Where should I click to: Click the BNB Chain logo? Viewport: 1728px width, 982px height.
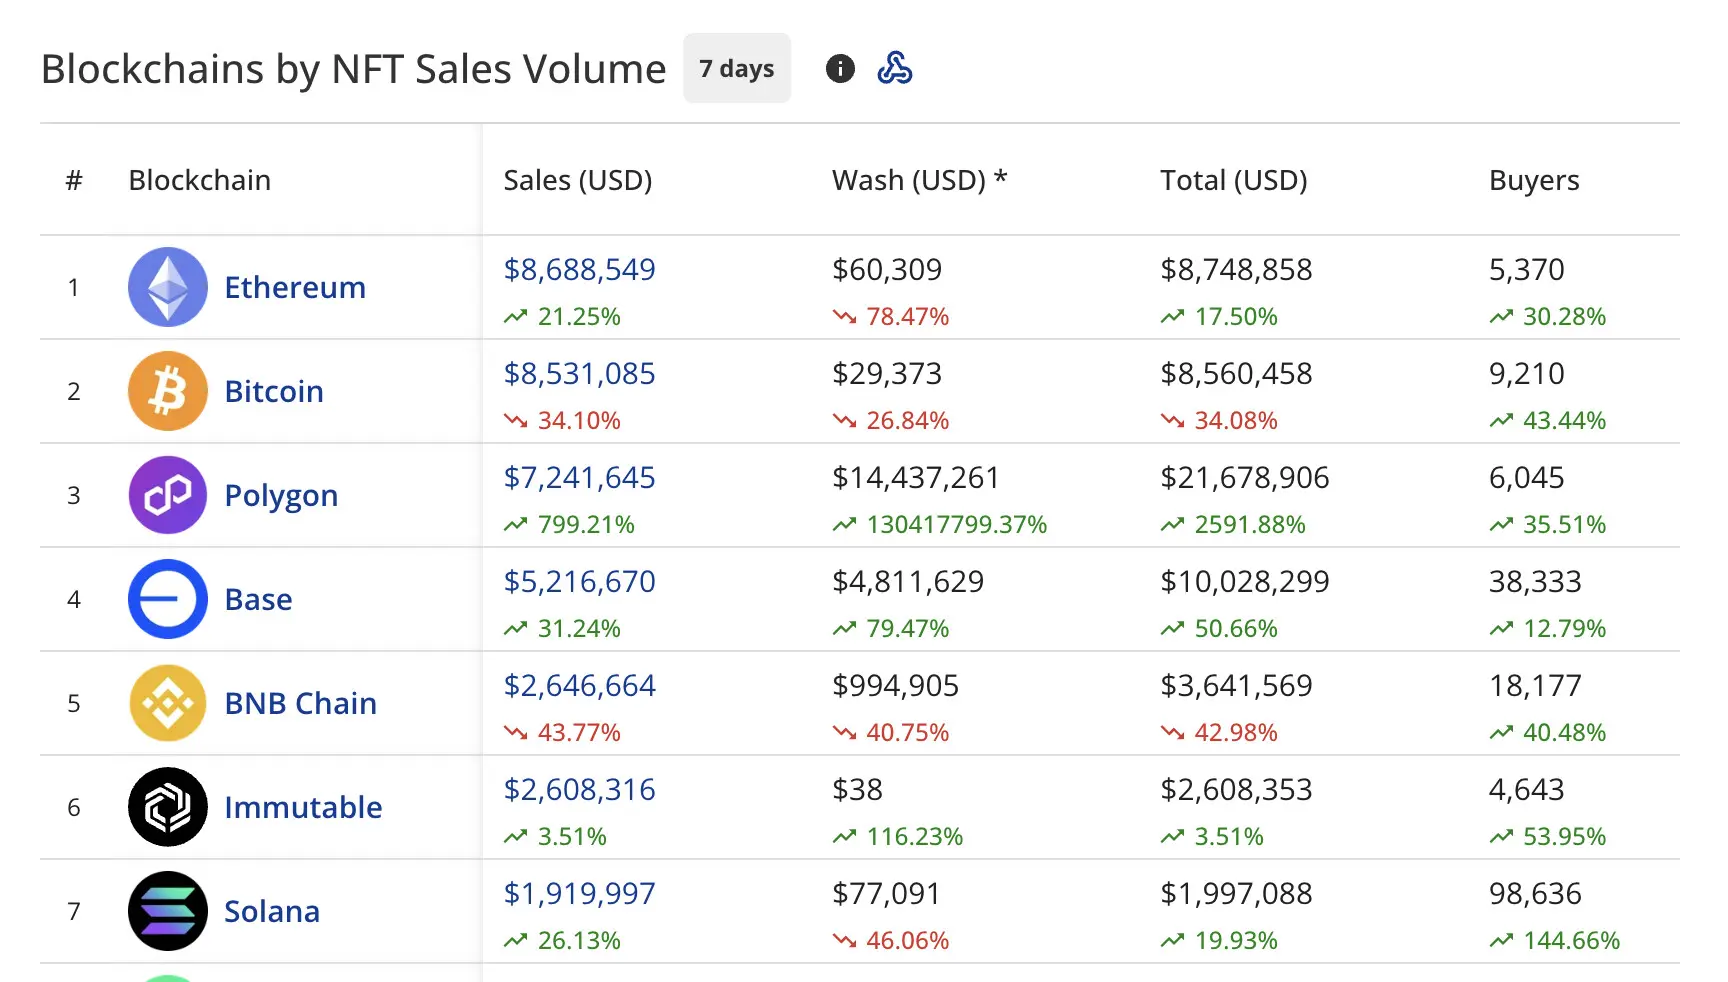[x=167, y=703]
